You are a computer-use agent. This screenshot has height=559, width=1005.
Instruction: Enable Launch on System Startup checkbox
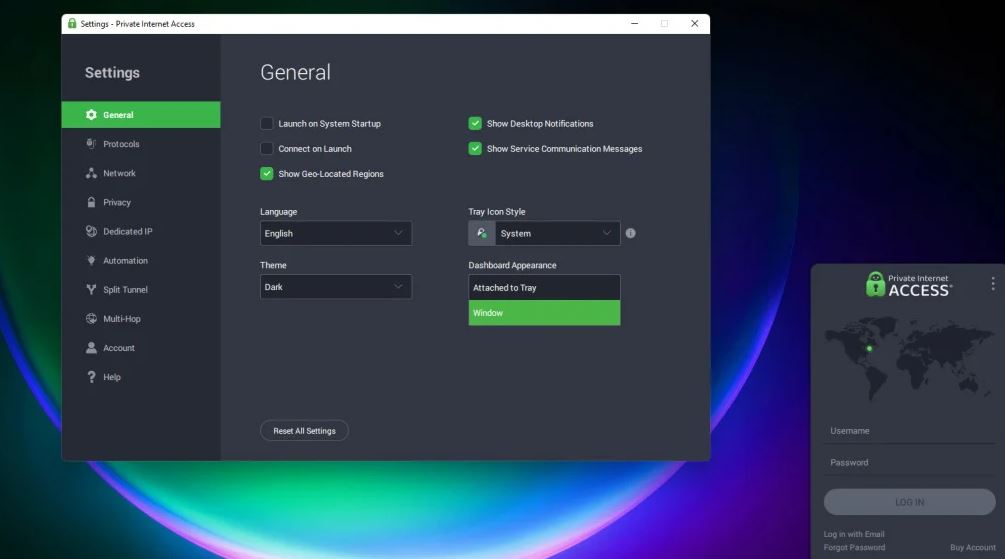pos(267,123)
